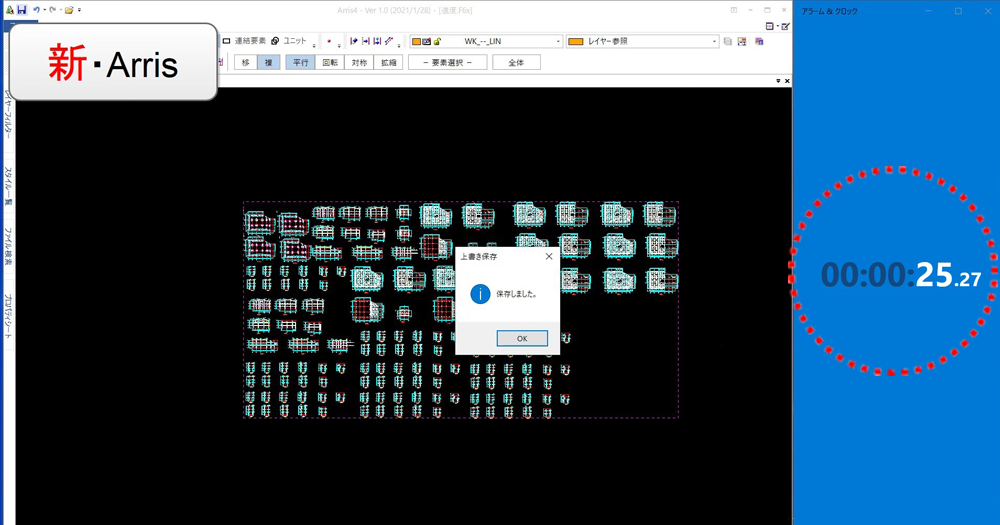Viewport: 1000px width, 525px height.
Task: Click the 全体 button
Action: pos(516,62)
